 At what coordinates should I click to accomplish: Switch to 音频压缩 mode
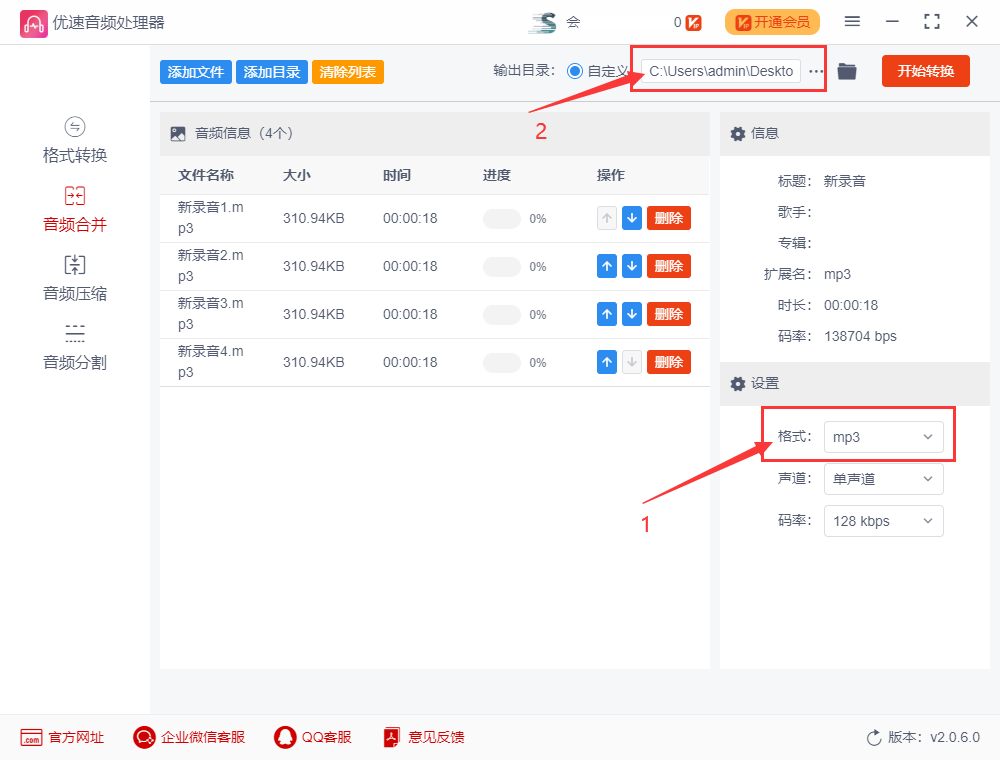click(x=74, y=277)
